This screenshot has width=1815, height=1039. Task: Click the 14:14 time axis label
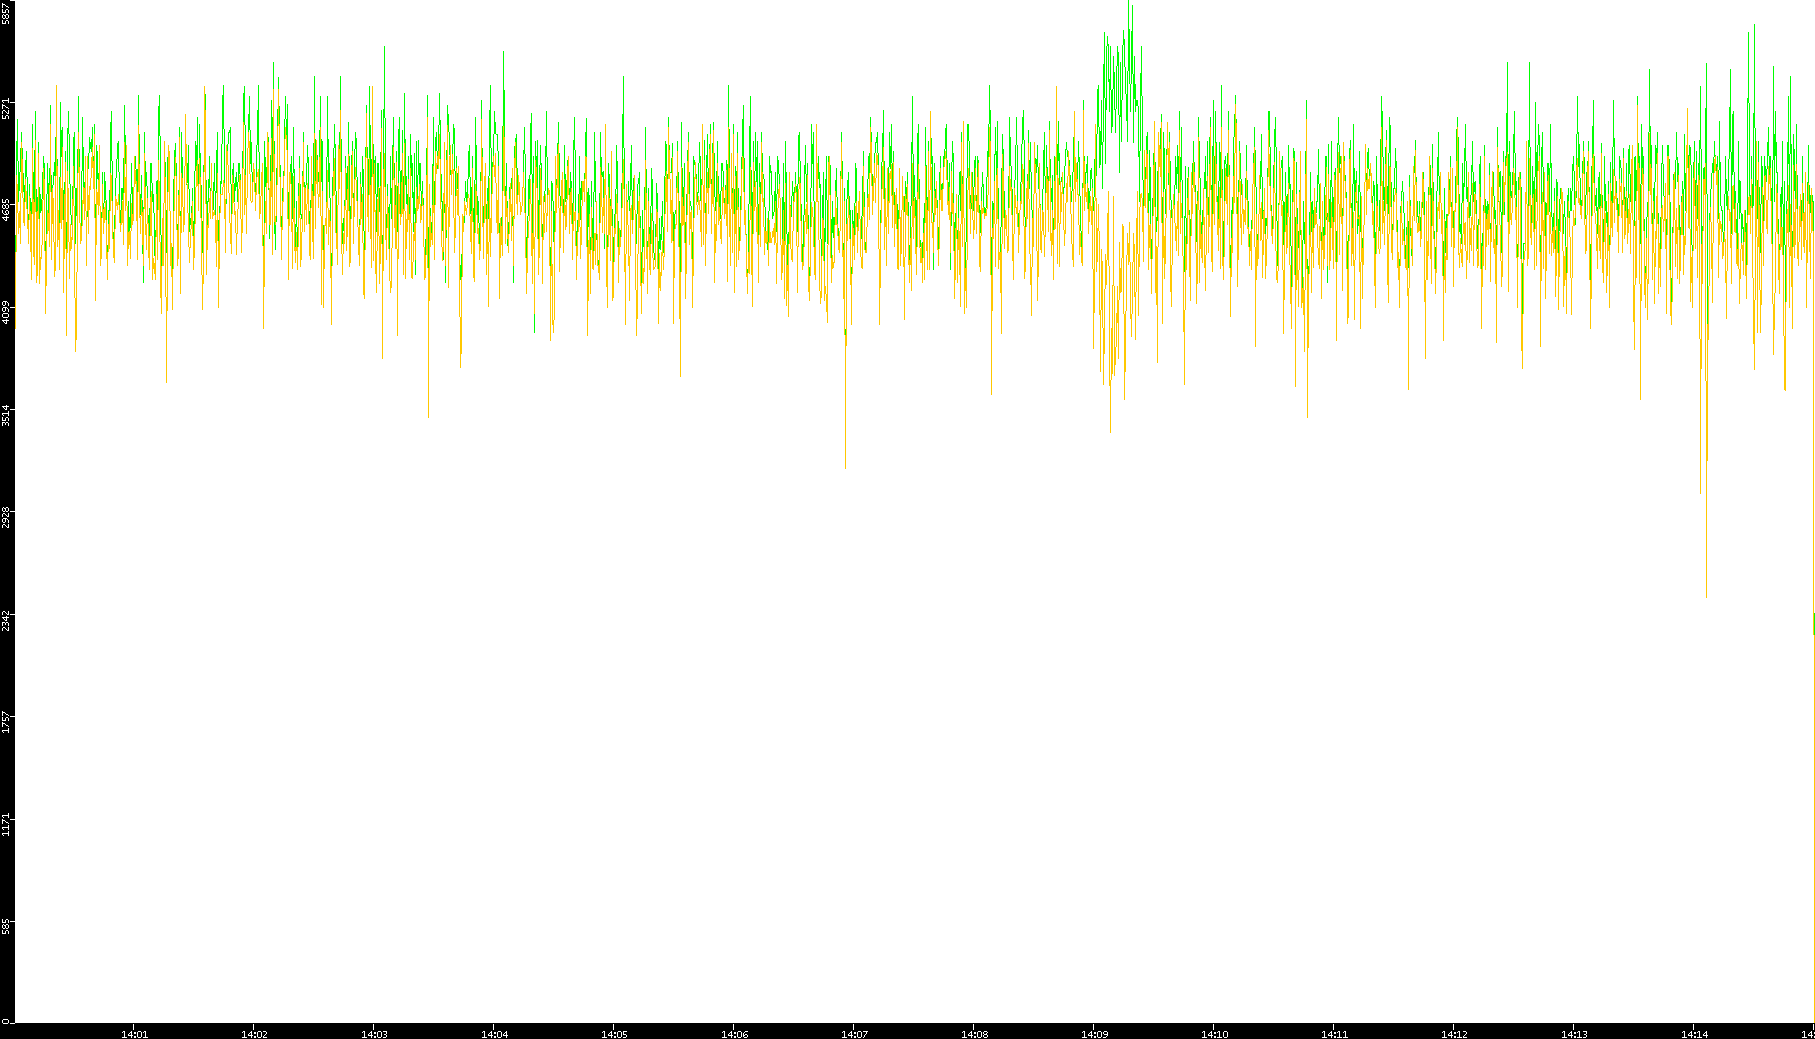[1694, 1034]
